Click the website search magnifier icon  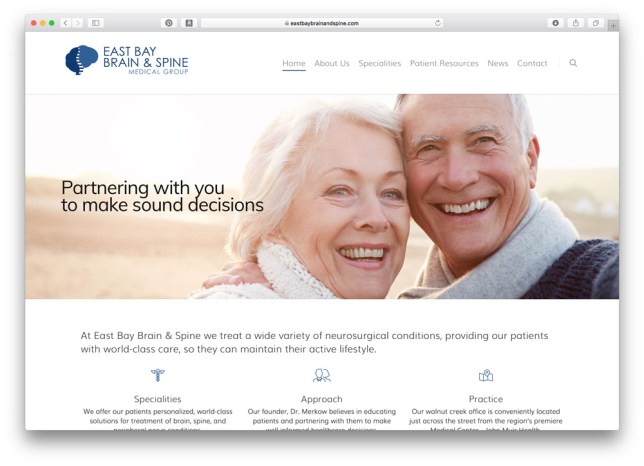coord(573,63)
